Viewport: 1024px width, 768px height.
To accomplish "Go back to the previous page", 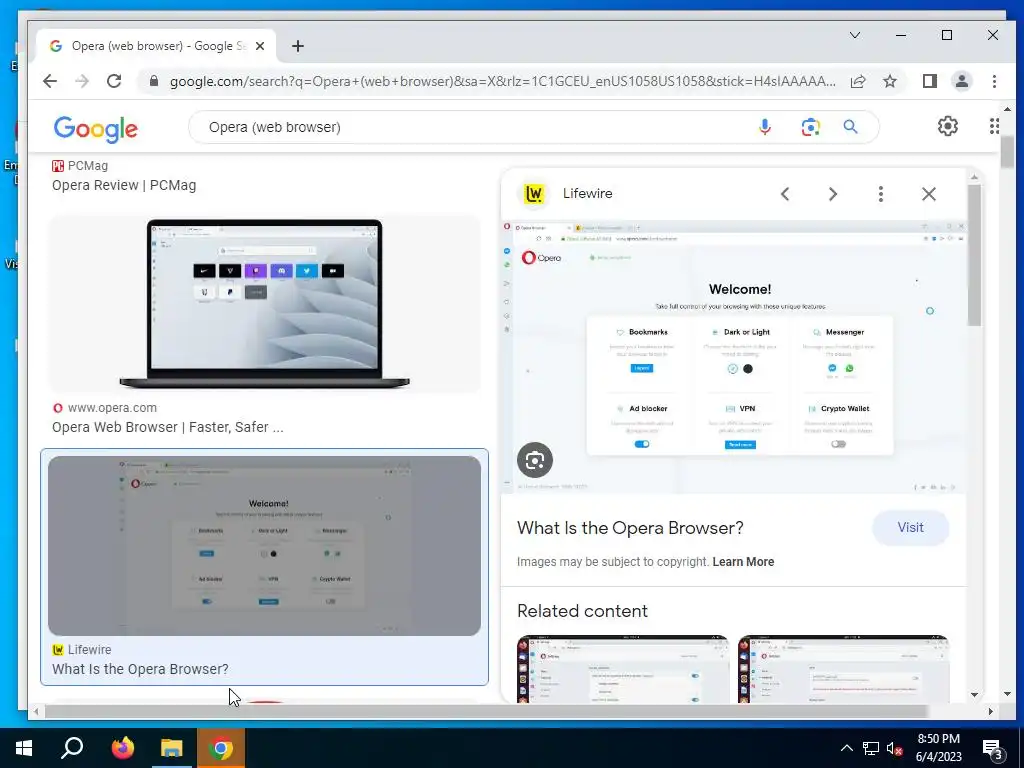I will click(50, 81).
